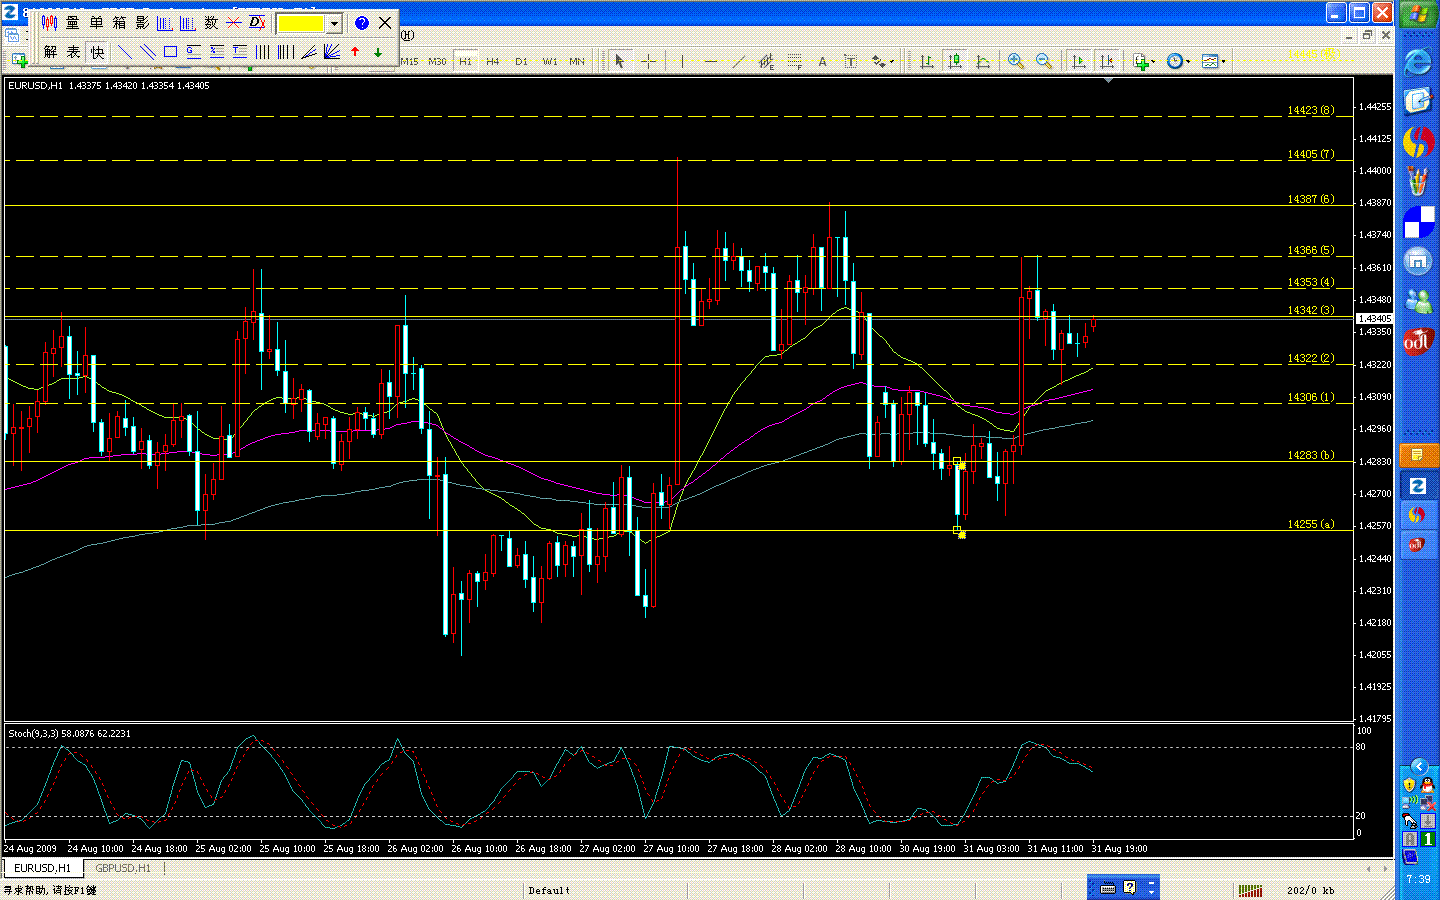Toggle chart auto scroll
This screenshot has width=1440, height=900.
click(1078, 62)
